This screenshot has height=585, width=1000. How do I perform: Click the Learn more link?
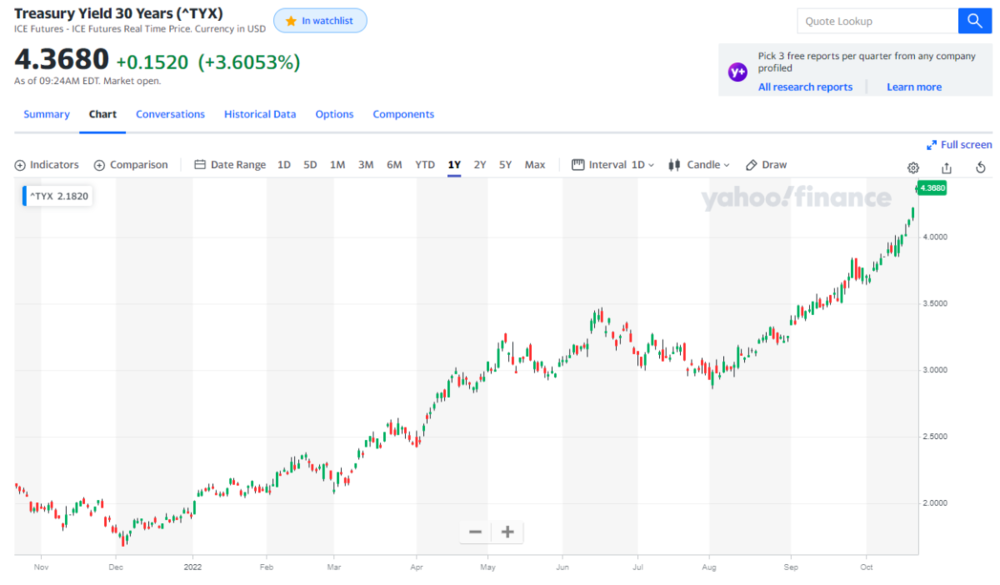click(x=914, y=87)
